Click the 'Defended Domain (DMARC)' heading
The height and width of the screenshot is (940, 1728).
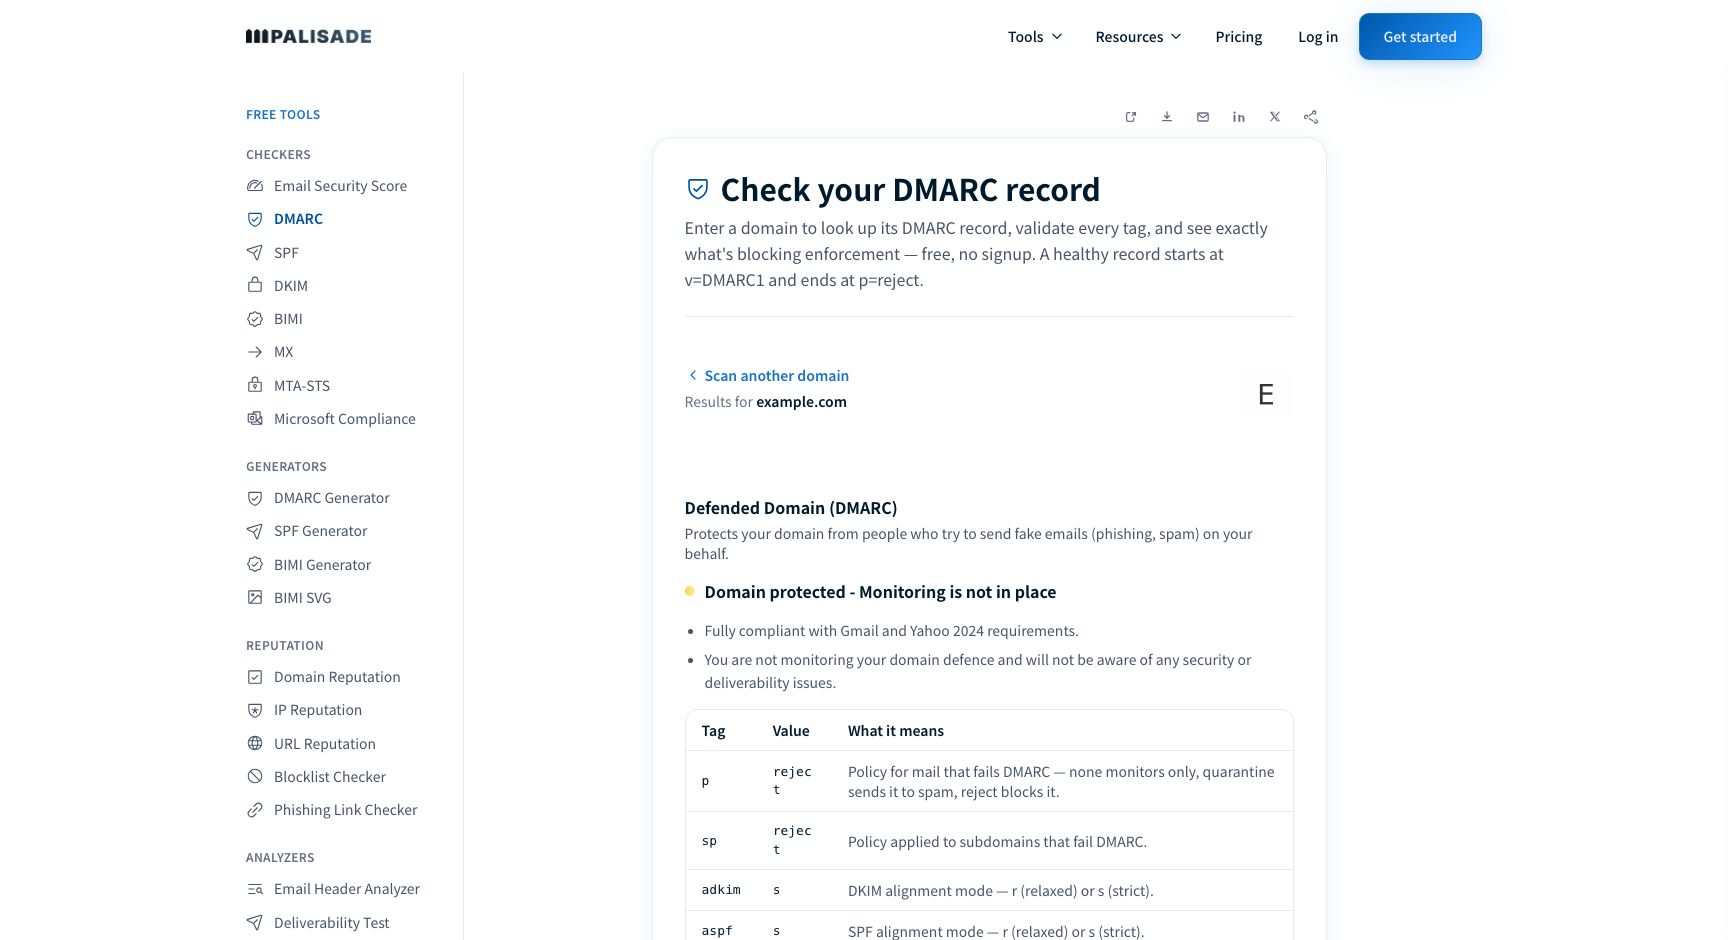[791, 508]
